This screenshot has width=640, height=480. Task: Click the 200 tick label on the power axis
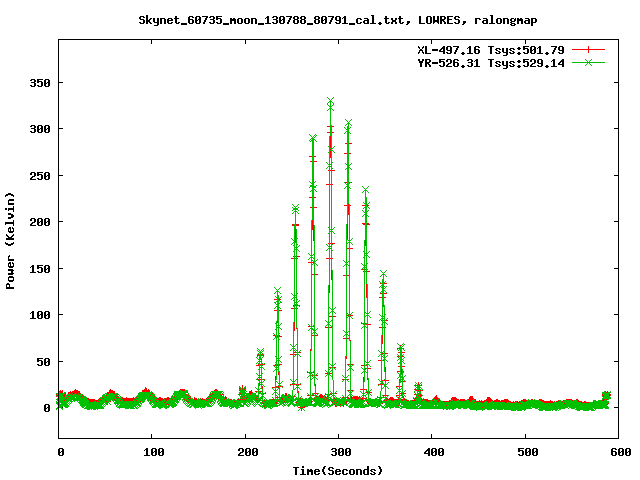tap(40, 222)
